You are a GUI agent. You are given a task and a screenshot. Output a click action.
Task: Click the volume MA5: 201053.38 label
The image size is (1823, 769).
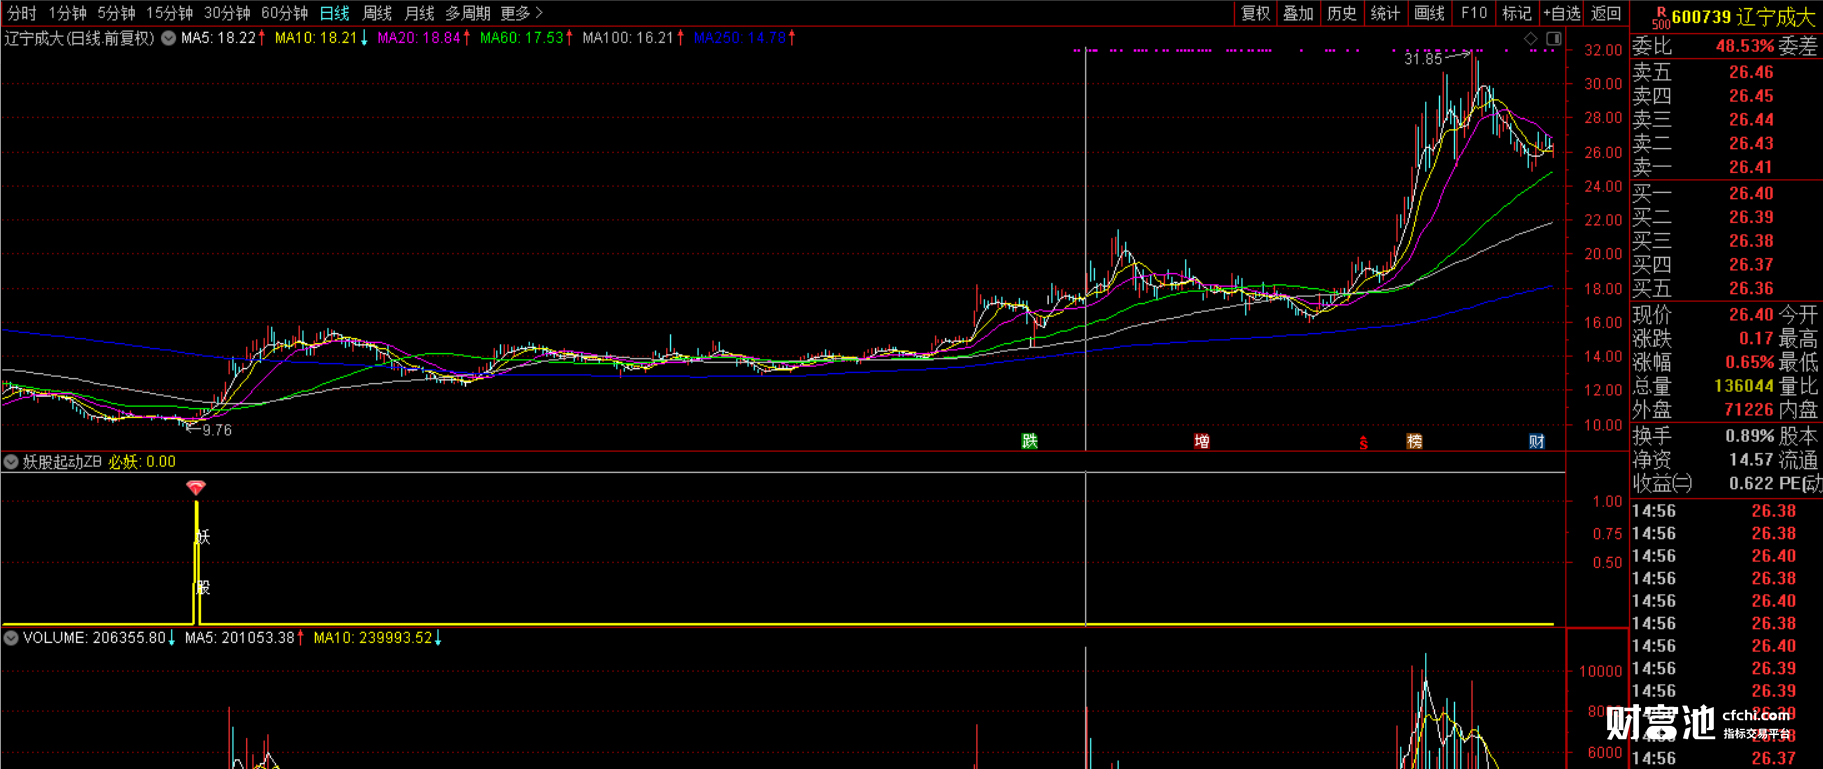pyautogui.click(x=245, y=638)
